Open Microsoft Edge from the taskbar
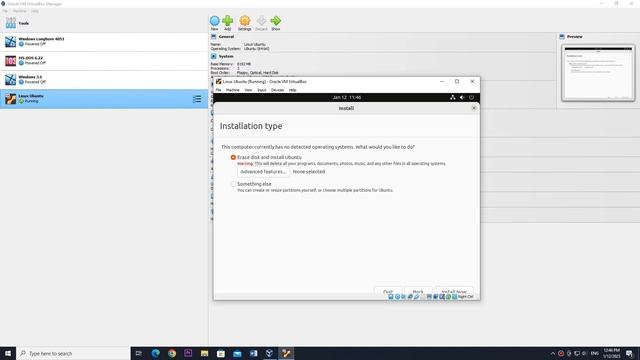 [x=156, y=353]
